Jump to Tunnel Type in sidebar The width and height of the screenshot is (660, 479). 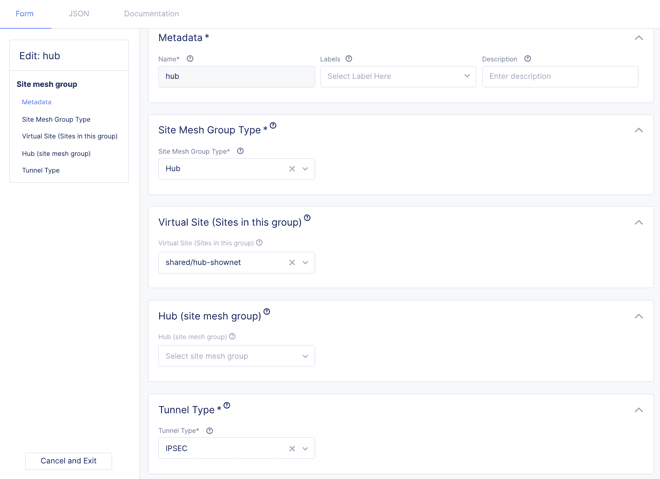pos(41,171)
